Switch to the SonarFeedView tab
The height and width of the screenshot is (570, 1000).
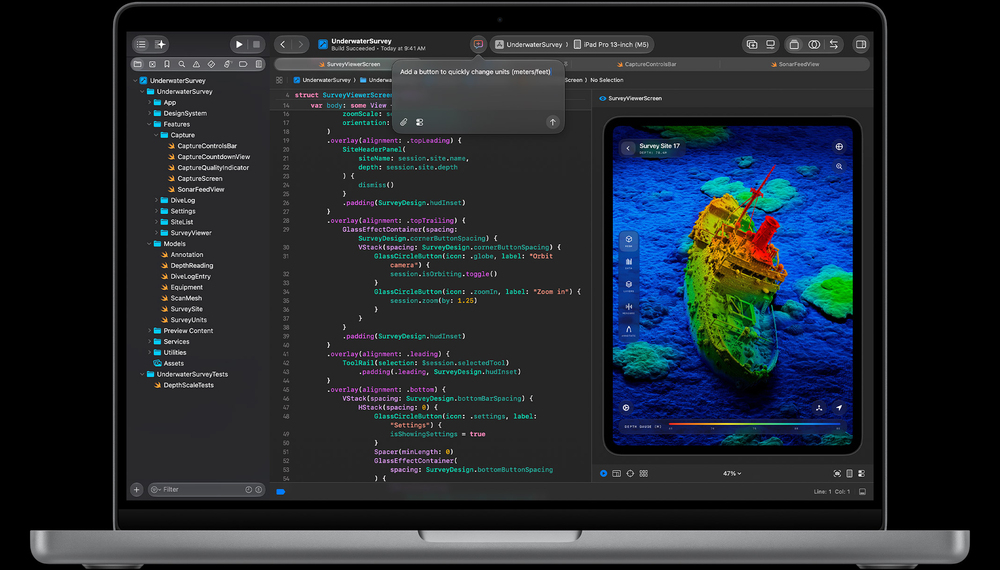[x=795, y=64]
